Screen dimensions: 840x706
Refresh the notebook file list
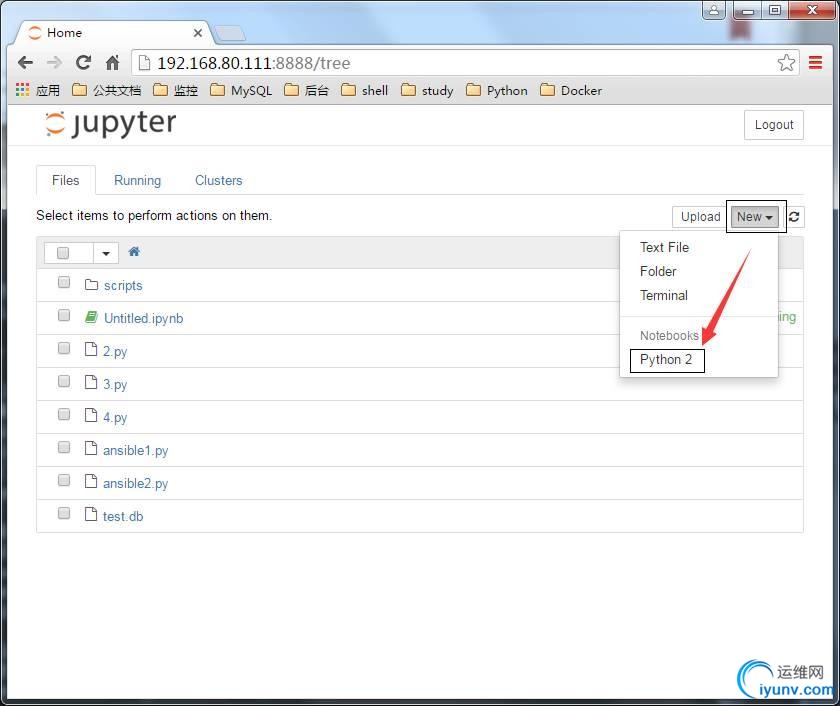pyautogui.click(x=794, y=216)
